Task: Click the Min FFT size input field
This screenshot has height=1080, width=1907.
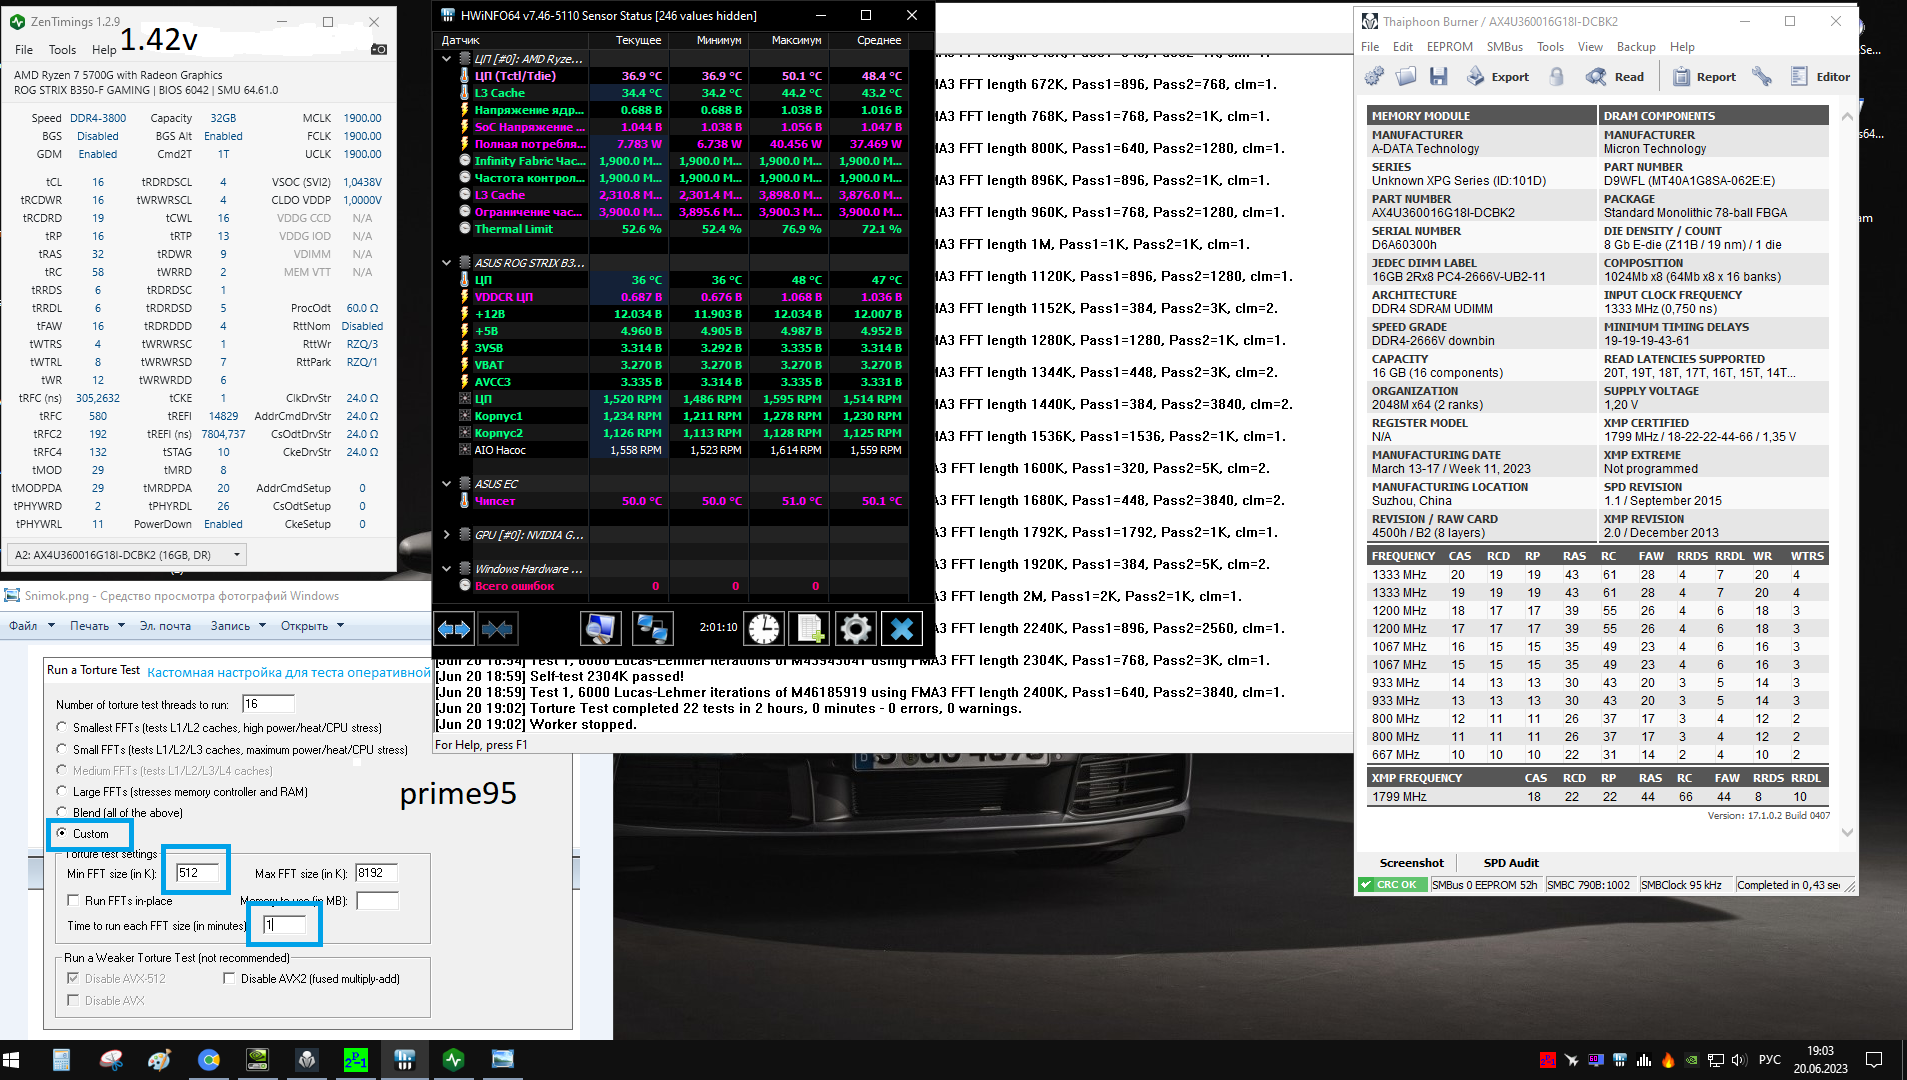Action: click(x=196, y=873)
